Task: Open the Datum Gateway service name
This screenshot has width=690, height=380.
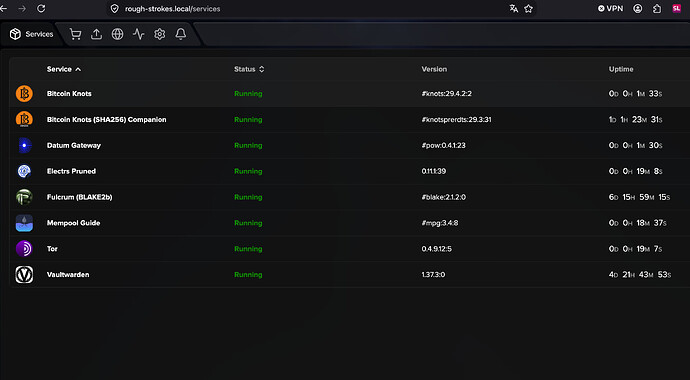Action: coord(74,146)
